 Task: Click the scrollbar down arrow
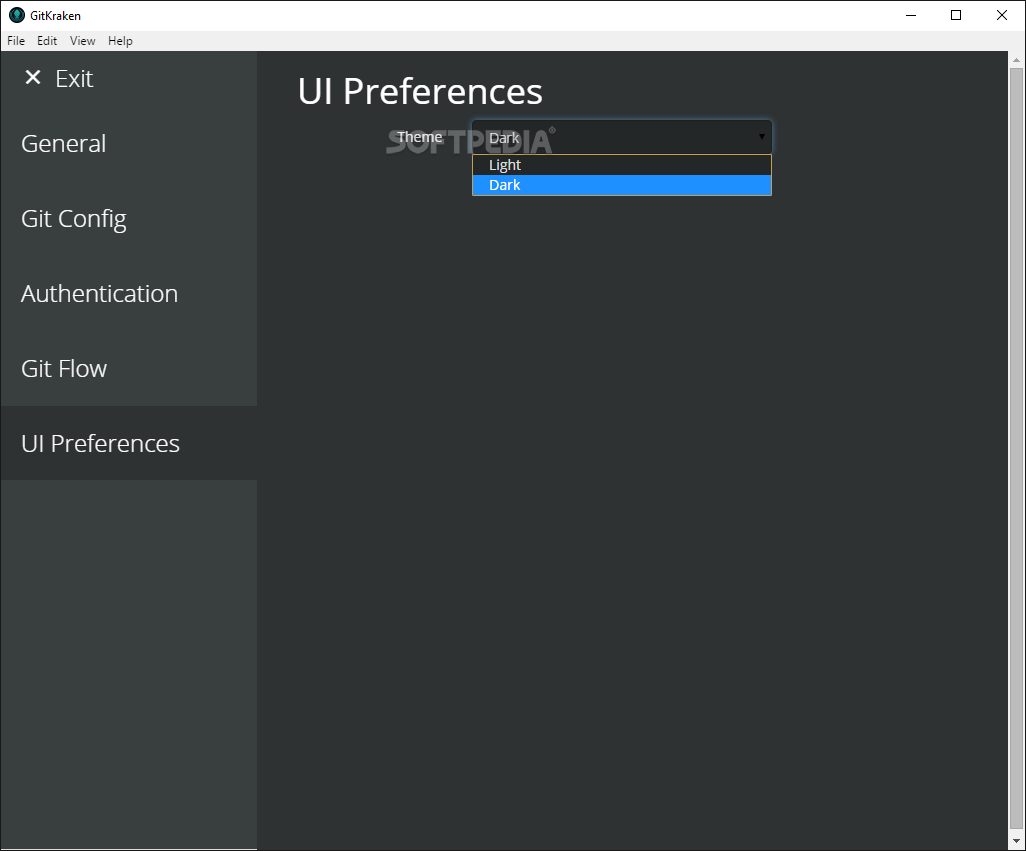1016,841
